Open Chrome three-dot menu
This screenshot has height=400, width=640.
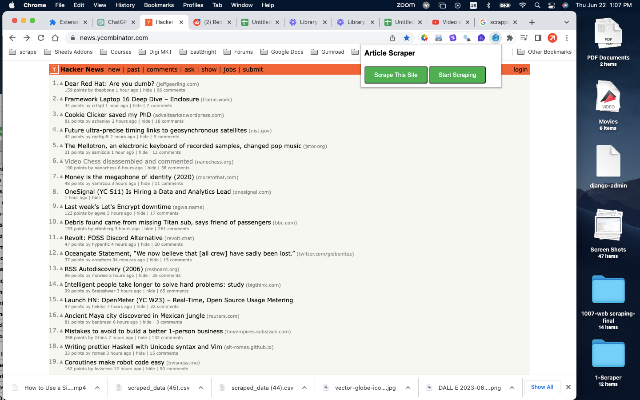pos(567,38)
